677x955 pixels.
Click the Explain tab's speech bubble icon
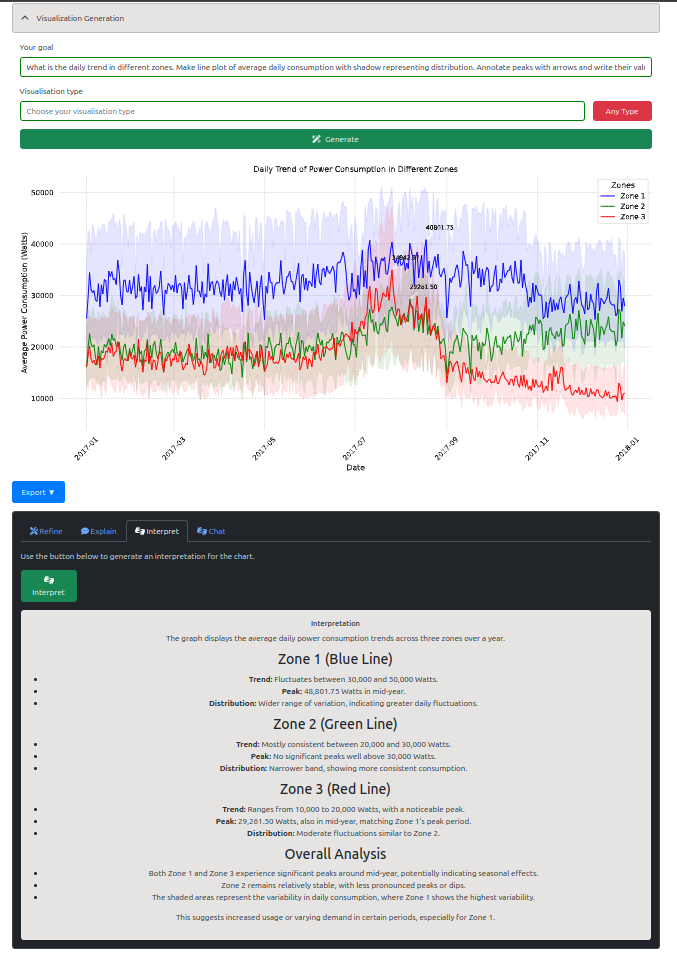click(x=85, y=531)
